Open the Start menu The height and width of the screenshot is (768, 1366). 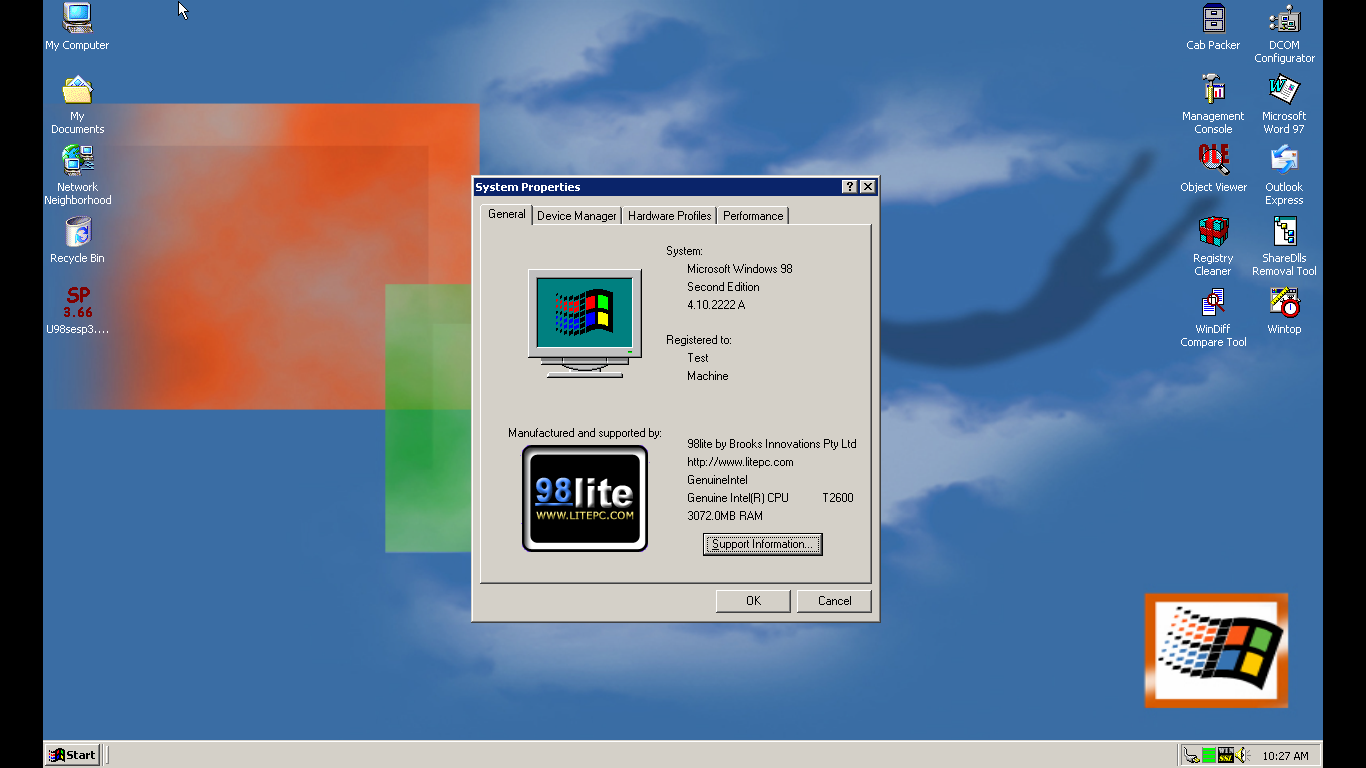coord(73,755)
